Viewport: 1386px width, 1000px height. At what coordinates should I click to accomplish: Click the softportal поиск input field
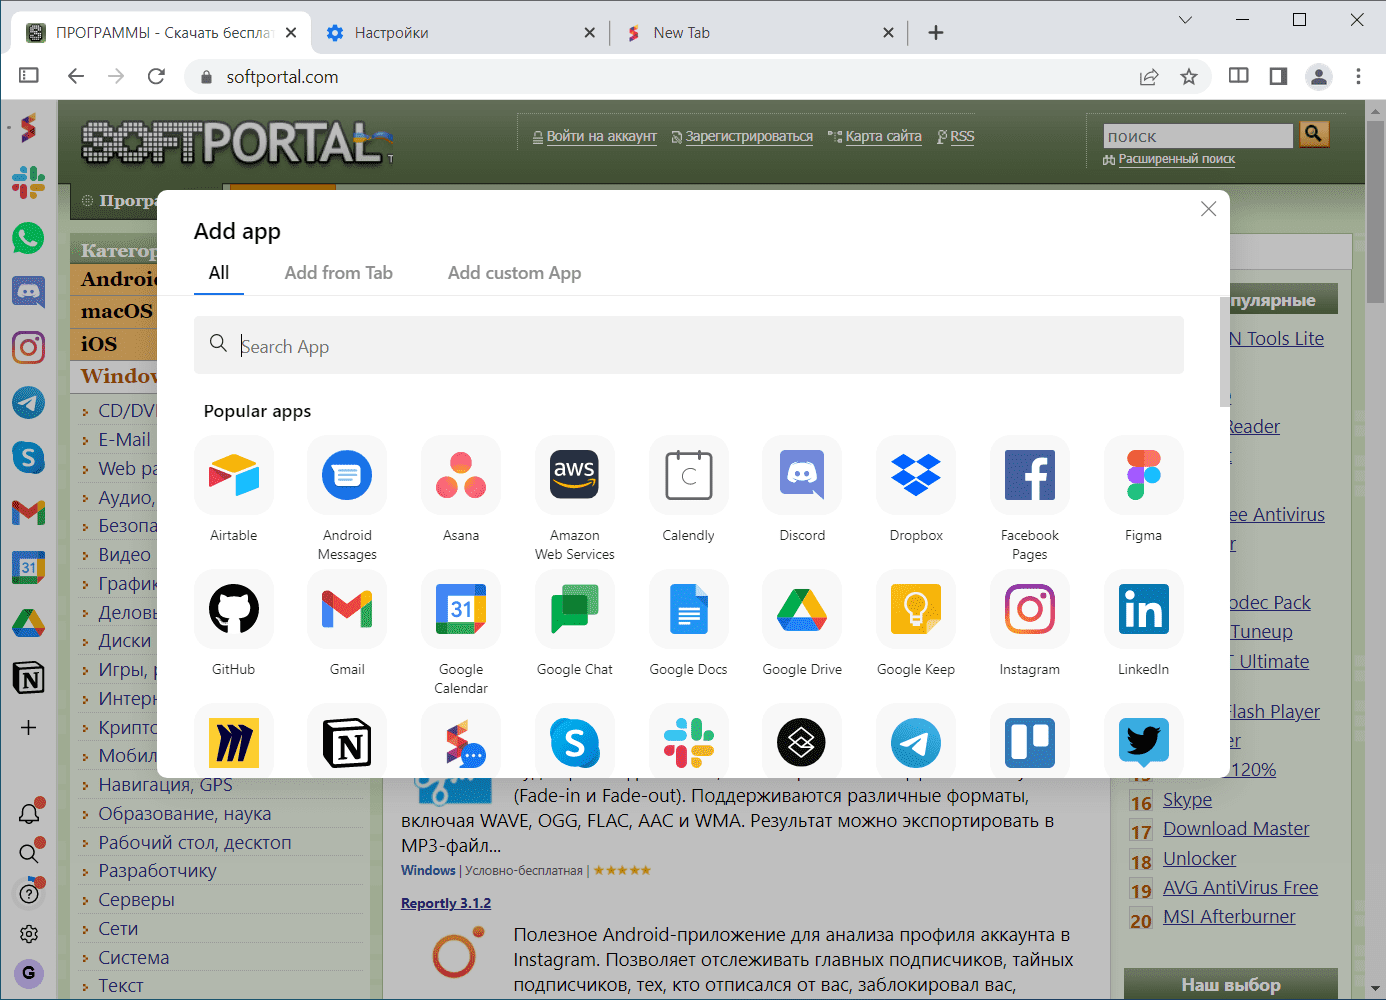coord(1198,136)
